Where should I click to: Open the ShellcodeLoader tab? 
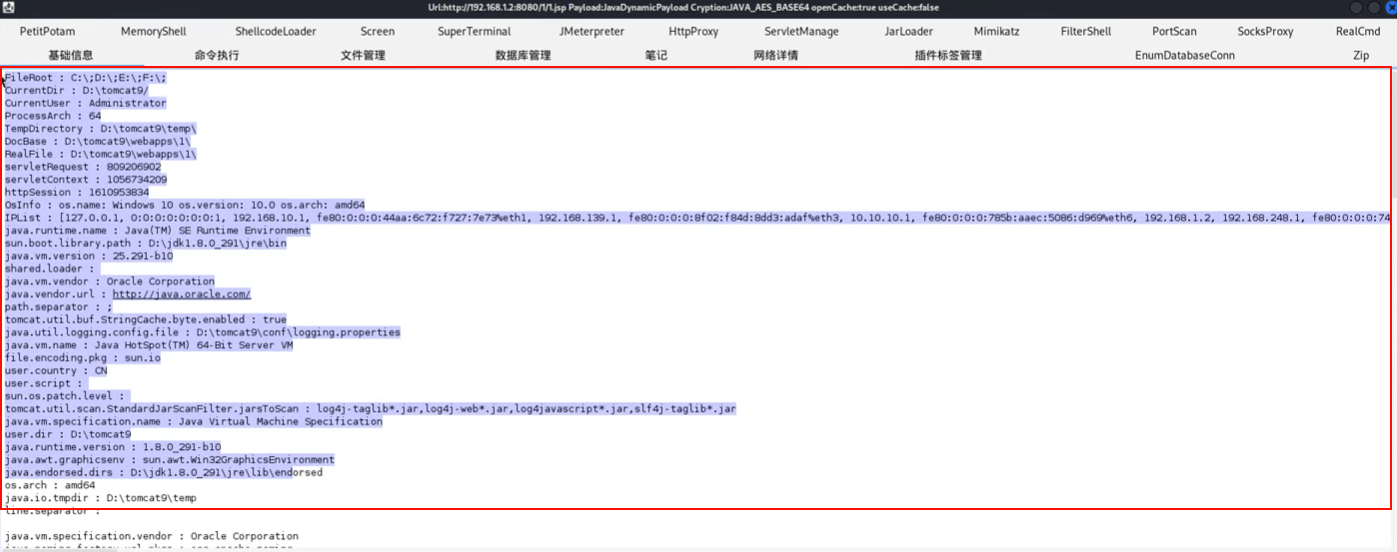pyautogui.click(x=275, y=31)
